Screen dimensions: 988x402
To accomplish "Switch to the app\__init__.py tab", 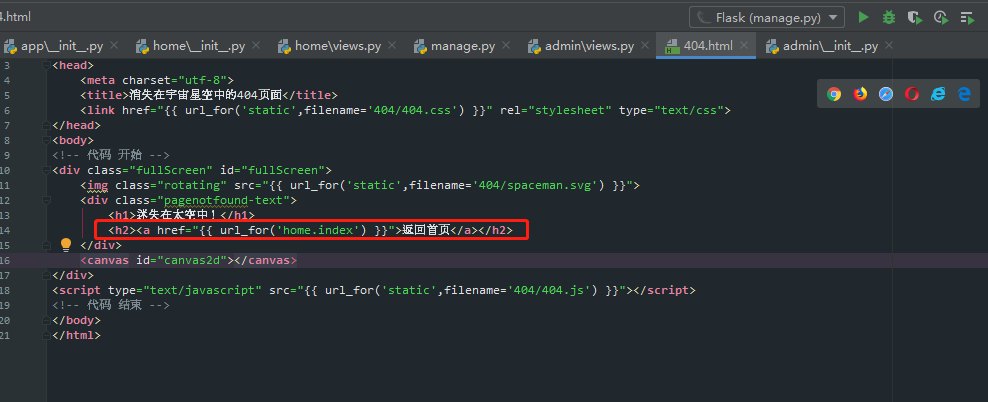I will 62,46.
